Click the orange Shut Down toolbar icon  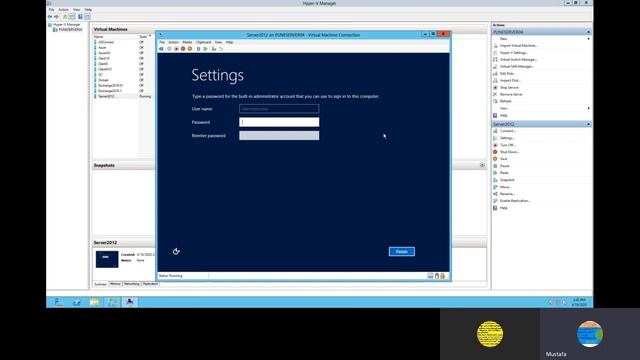coord(183,49)
